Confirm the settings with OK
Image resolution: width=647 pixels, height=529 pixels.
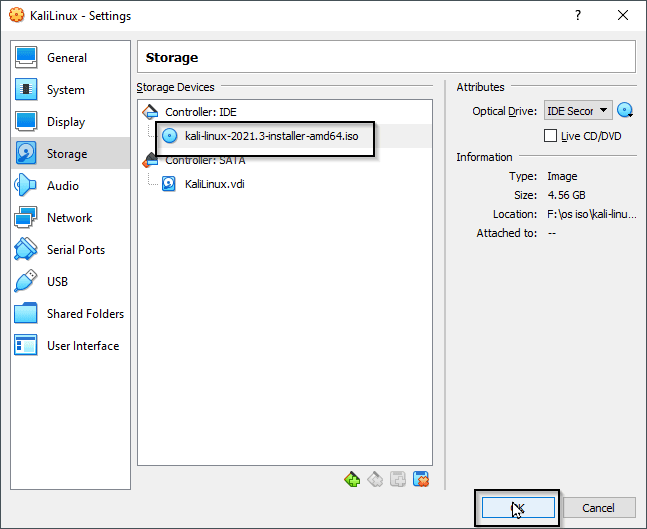pyautogui.click(x=518, y=508)
